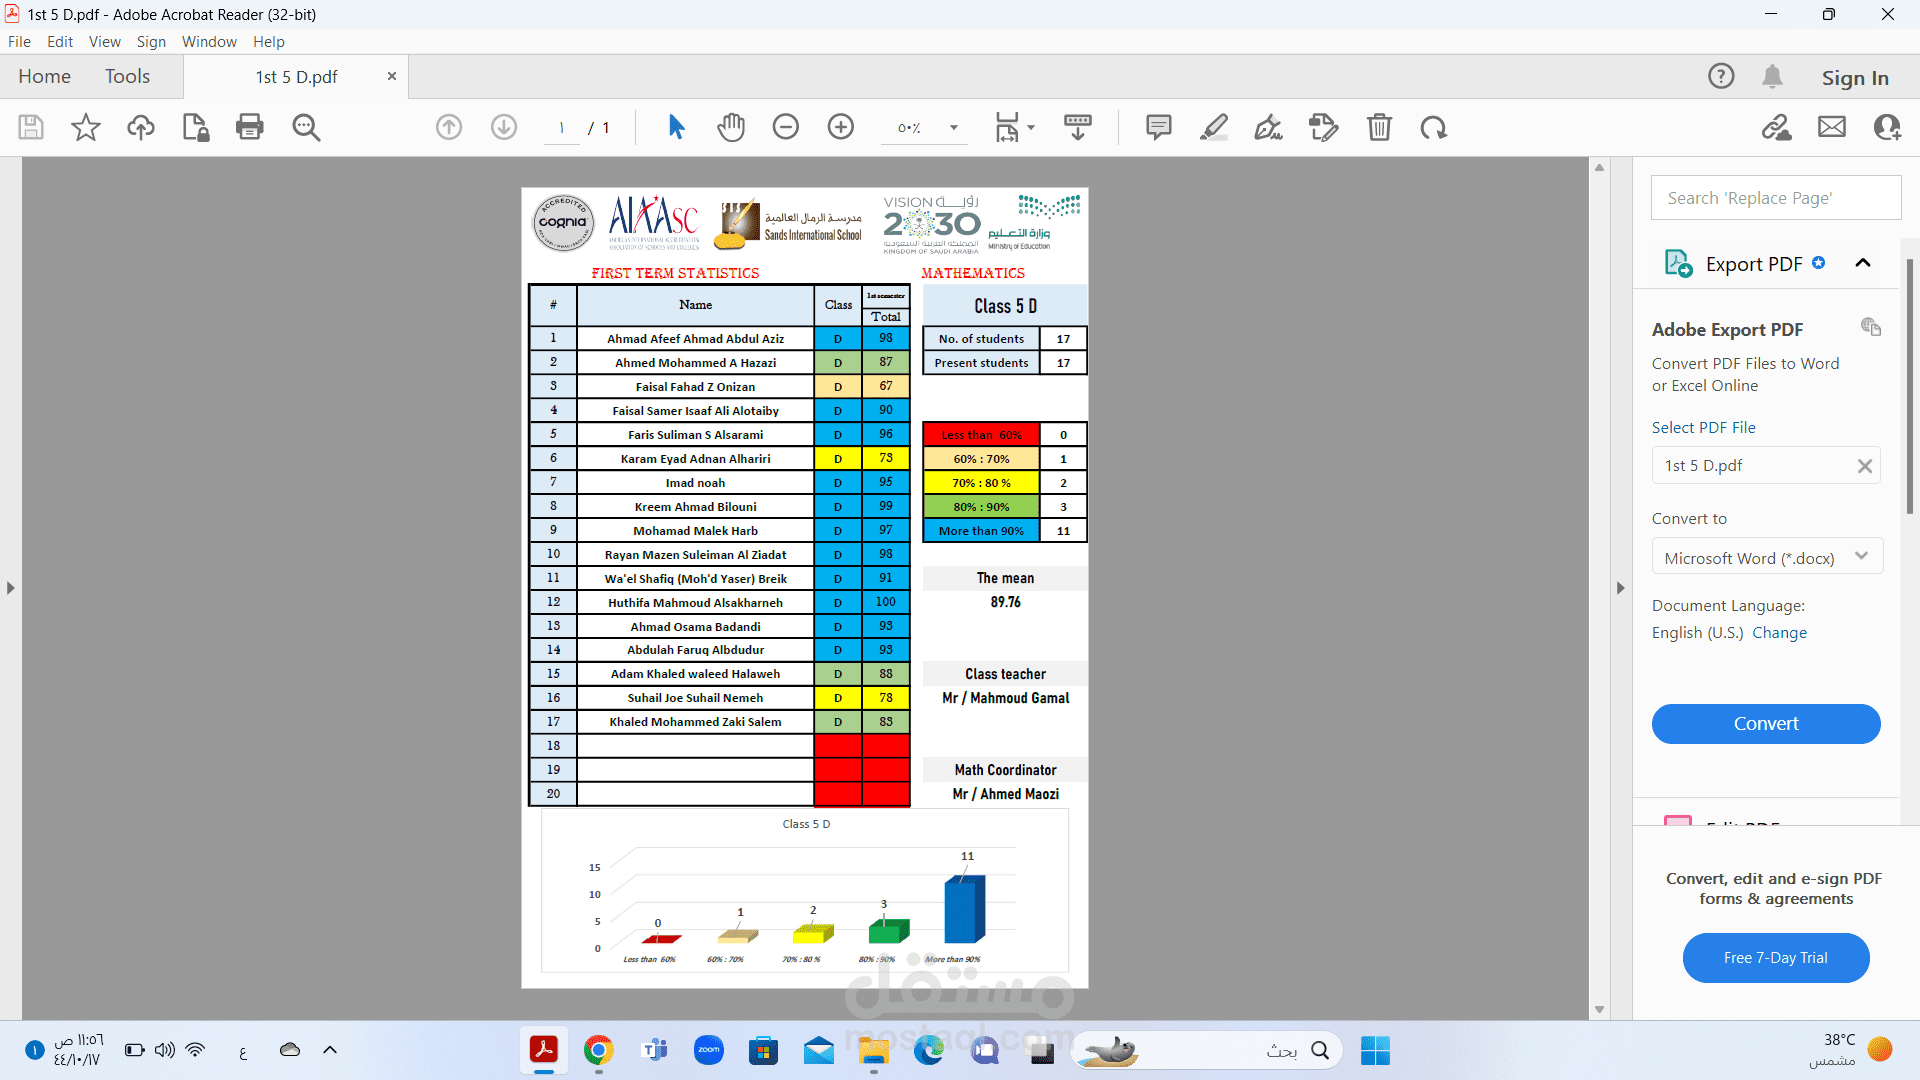Remove selected file 1st 5 D.pdf
The image size is (1920, 1080).
click(1864, 465)
